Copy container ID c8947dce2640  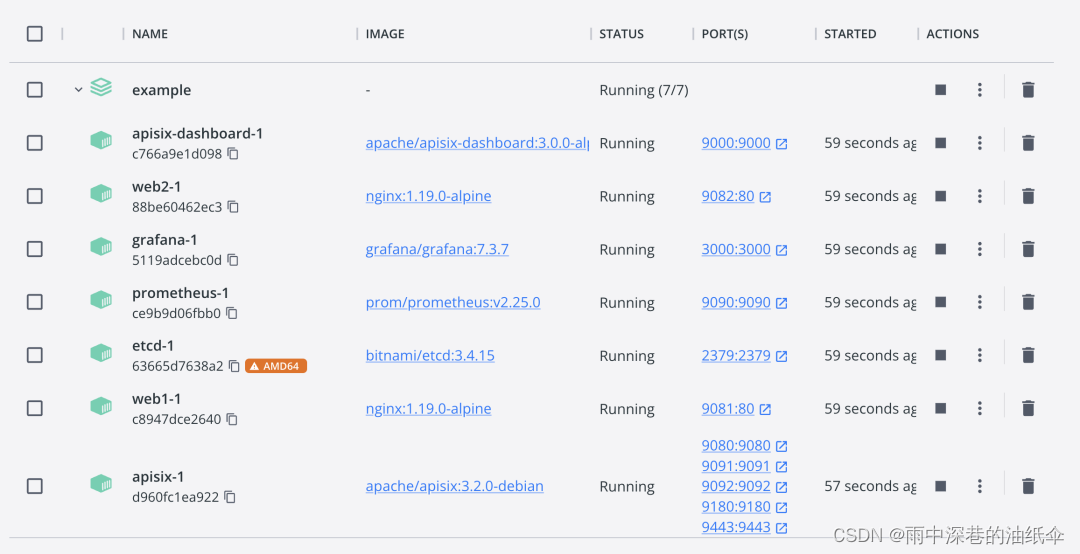coord(232,419)
